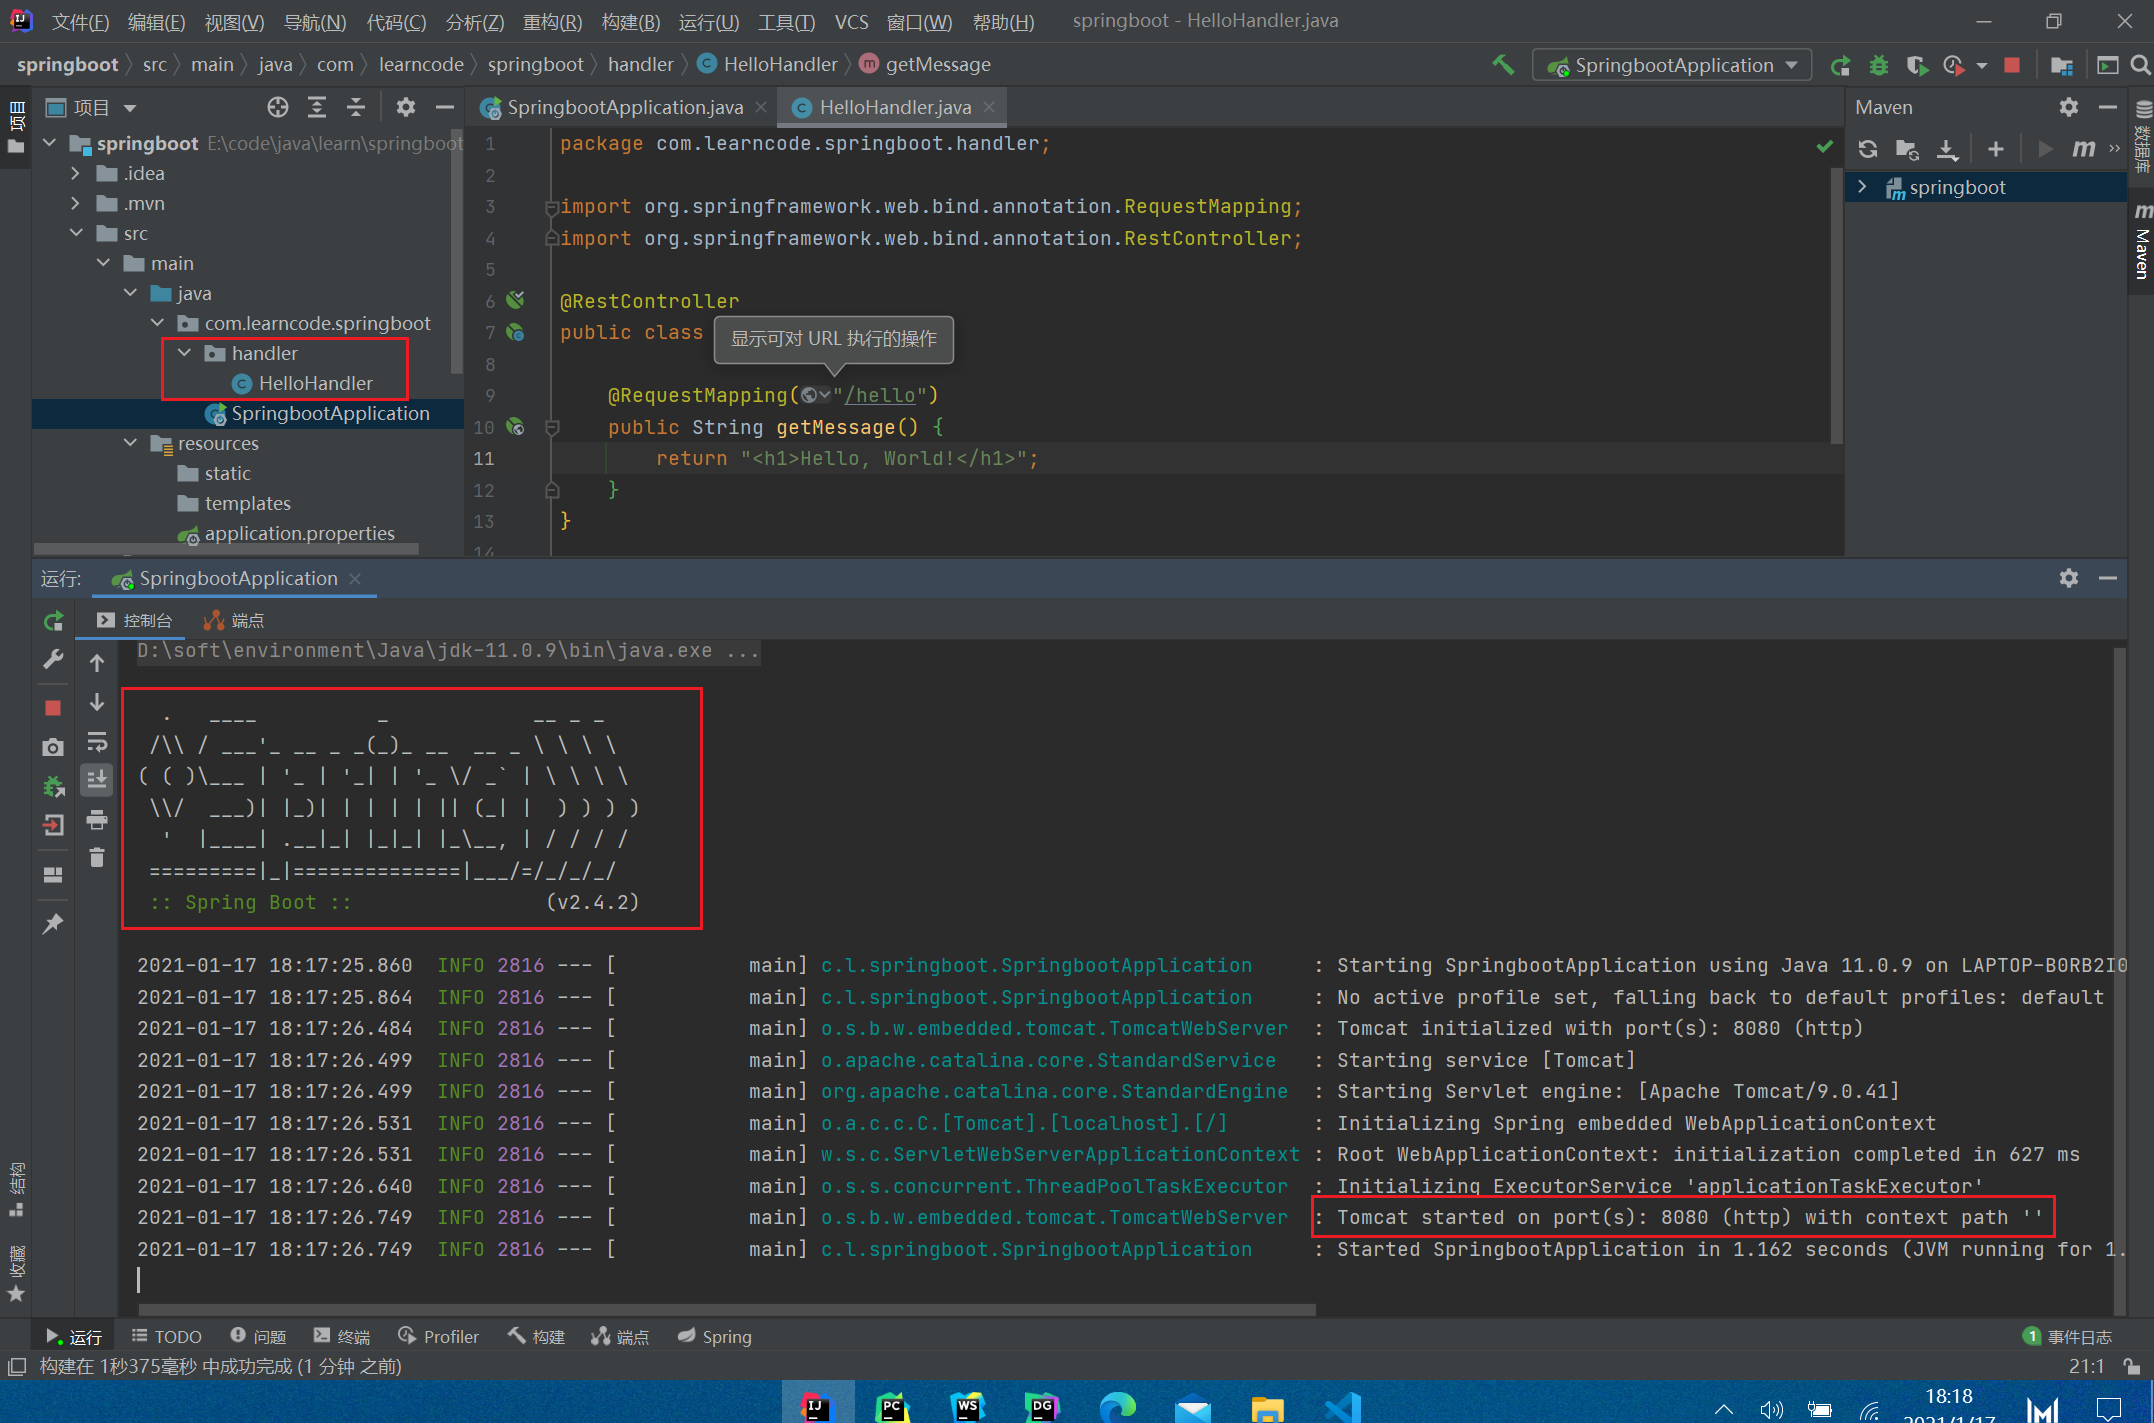This screenshot has height=1423, width=2154.
Task: Click the /hello URL link in code
Action: pos(880,395)
